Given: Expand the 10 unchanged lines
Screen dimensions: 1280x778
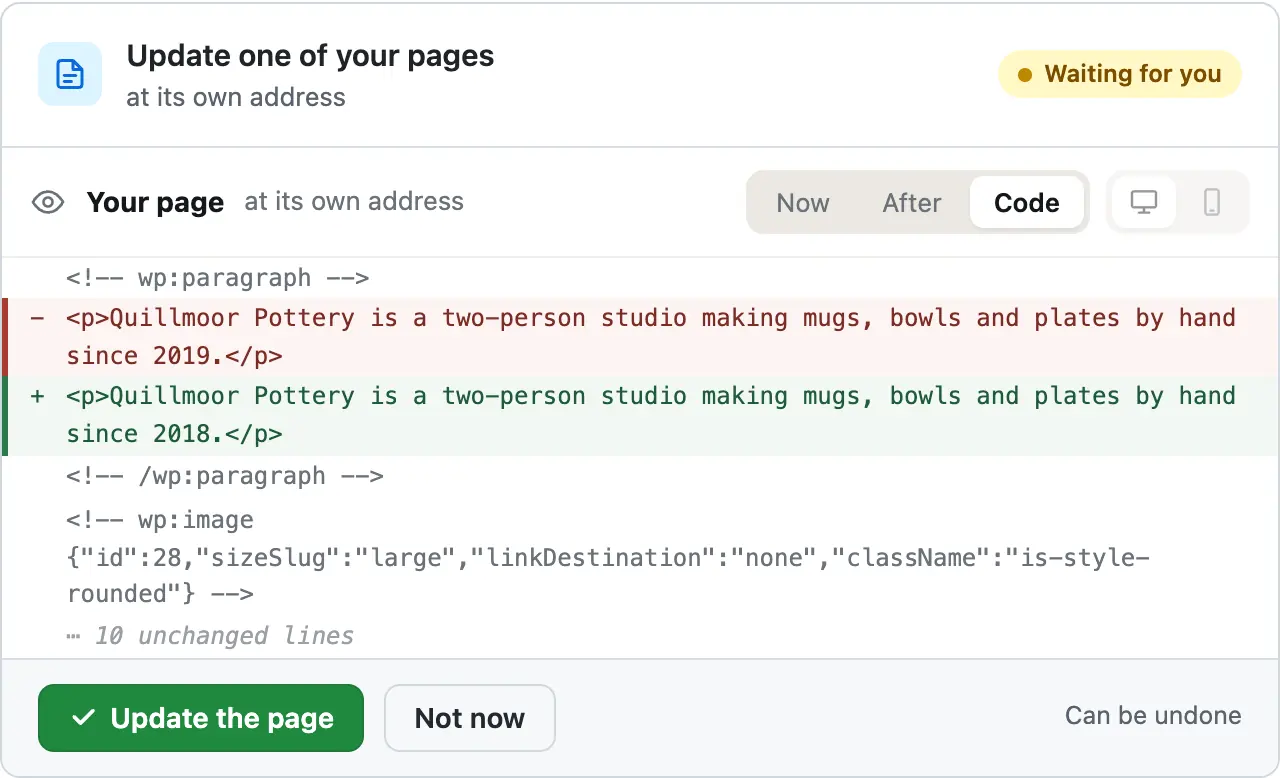Looking at the screenshot, I should (x=211, y=636).
